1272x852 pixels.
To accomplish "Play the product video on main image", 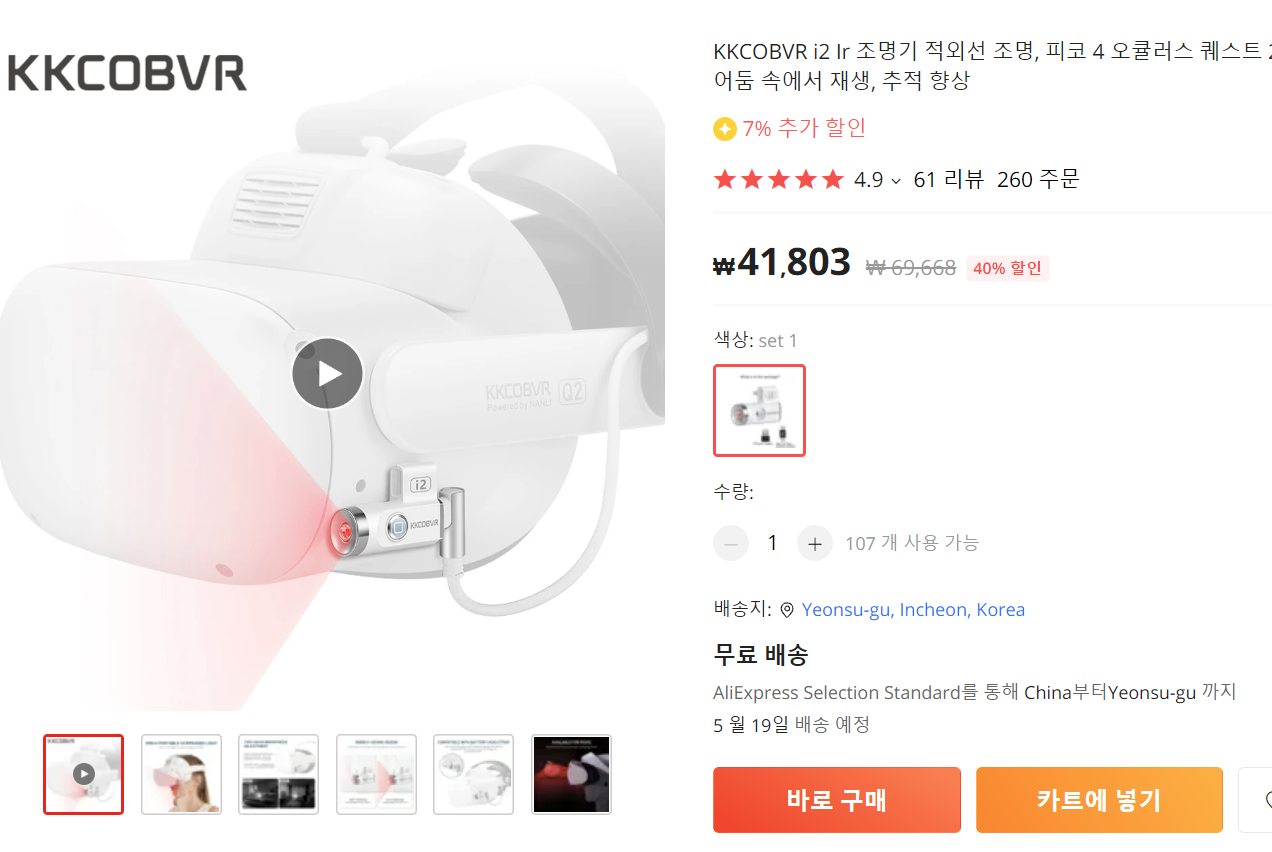I will 327,374.
